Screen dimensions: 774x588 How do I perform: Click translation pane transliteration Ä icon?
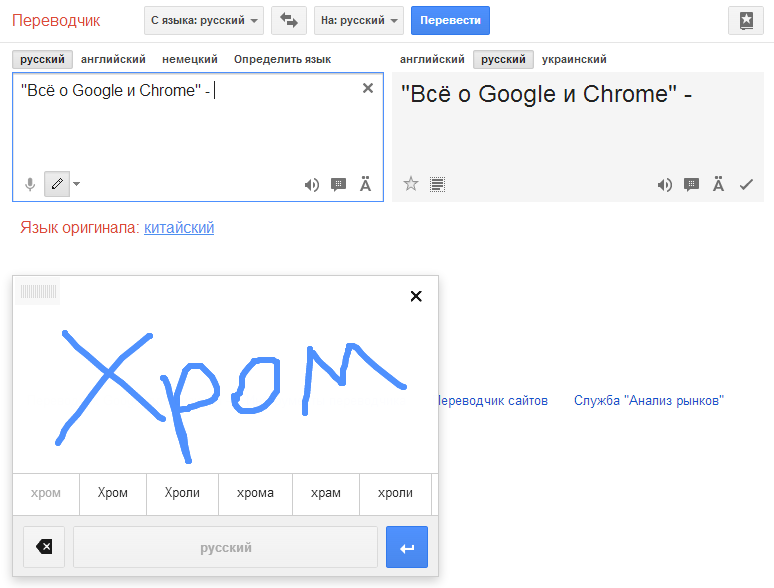(718, 184)
